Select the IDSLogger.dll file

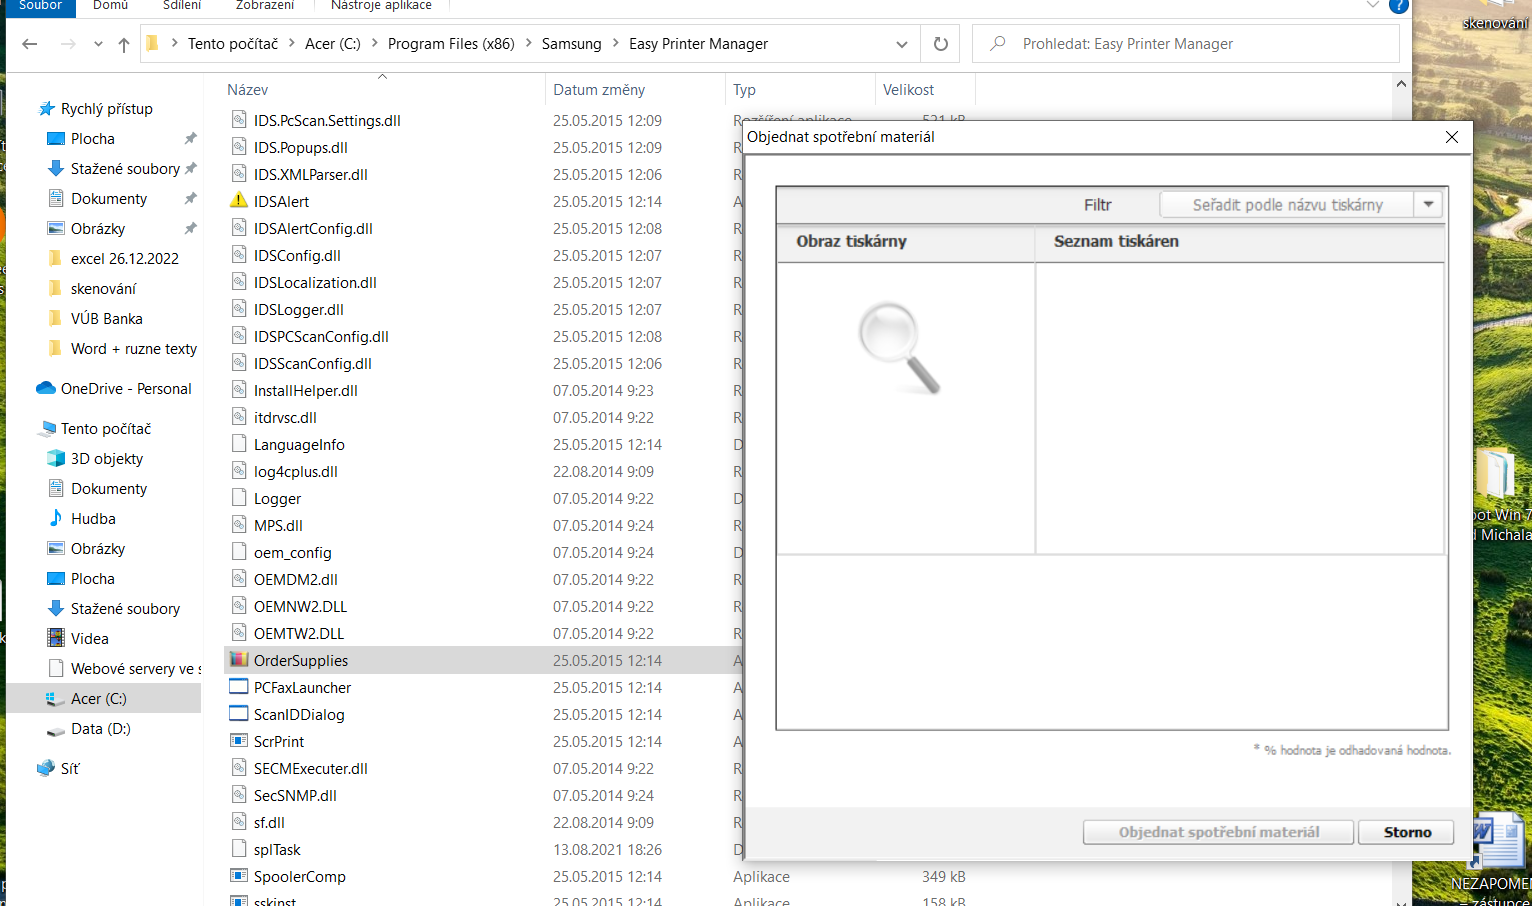tap(298, 309)
